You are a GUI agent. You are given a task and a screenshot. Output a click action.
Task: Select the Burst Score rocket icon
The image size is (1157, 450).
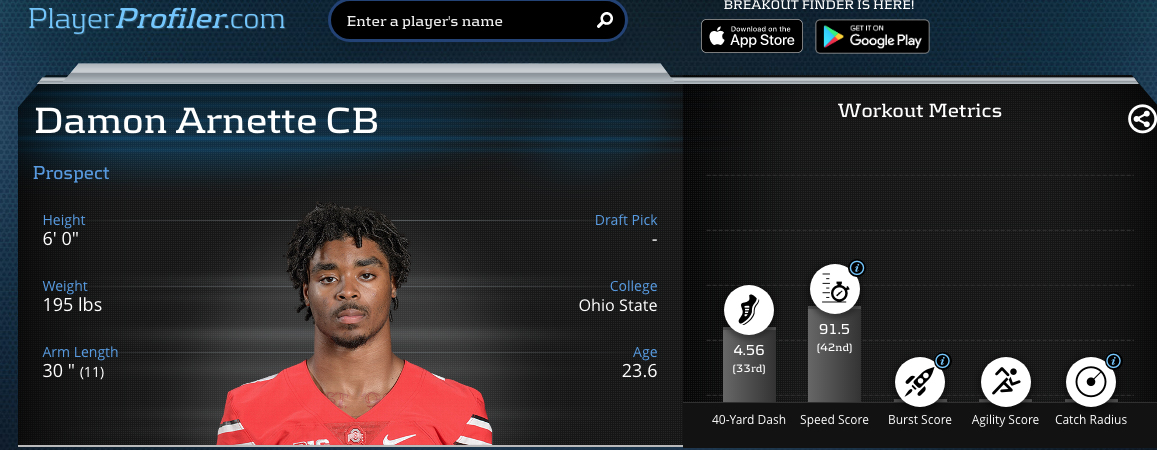pos(919,382)
